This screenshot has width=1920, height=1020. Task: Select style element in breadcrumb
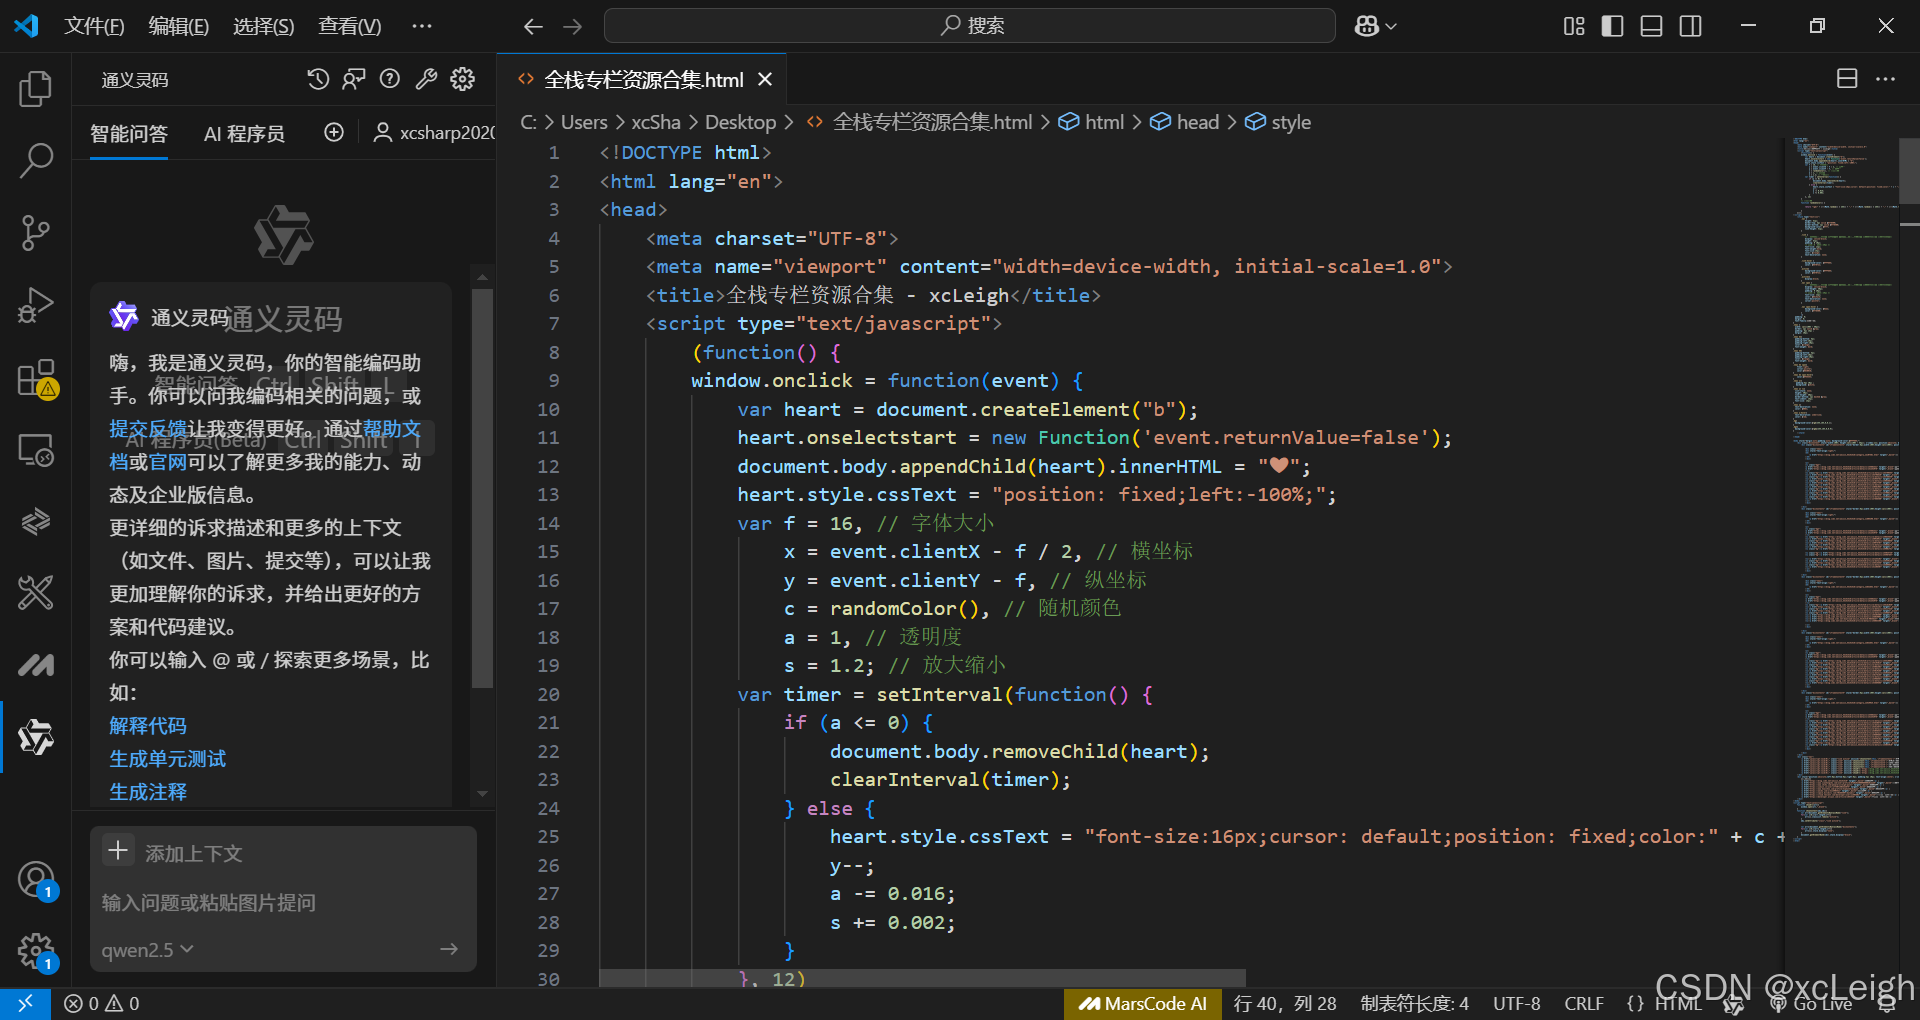click(x=1278, y=122)
